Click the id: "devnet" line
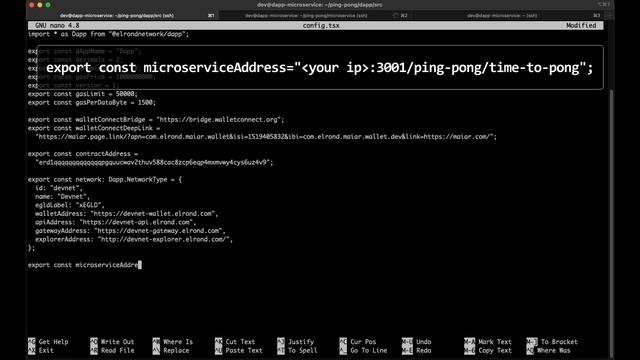Screen dimensions: 640x360 click(59, 188)
